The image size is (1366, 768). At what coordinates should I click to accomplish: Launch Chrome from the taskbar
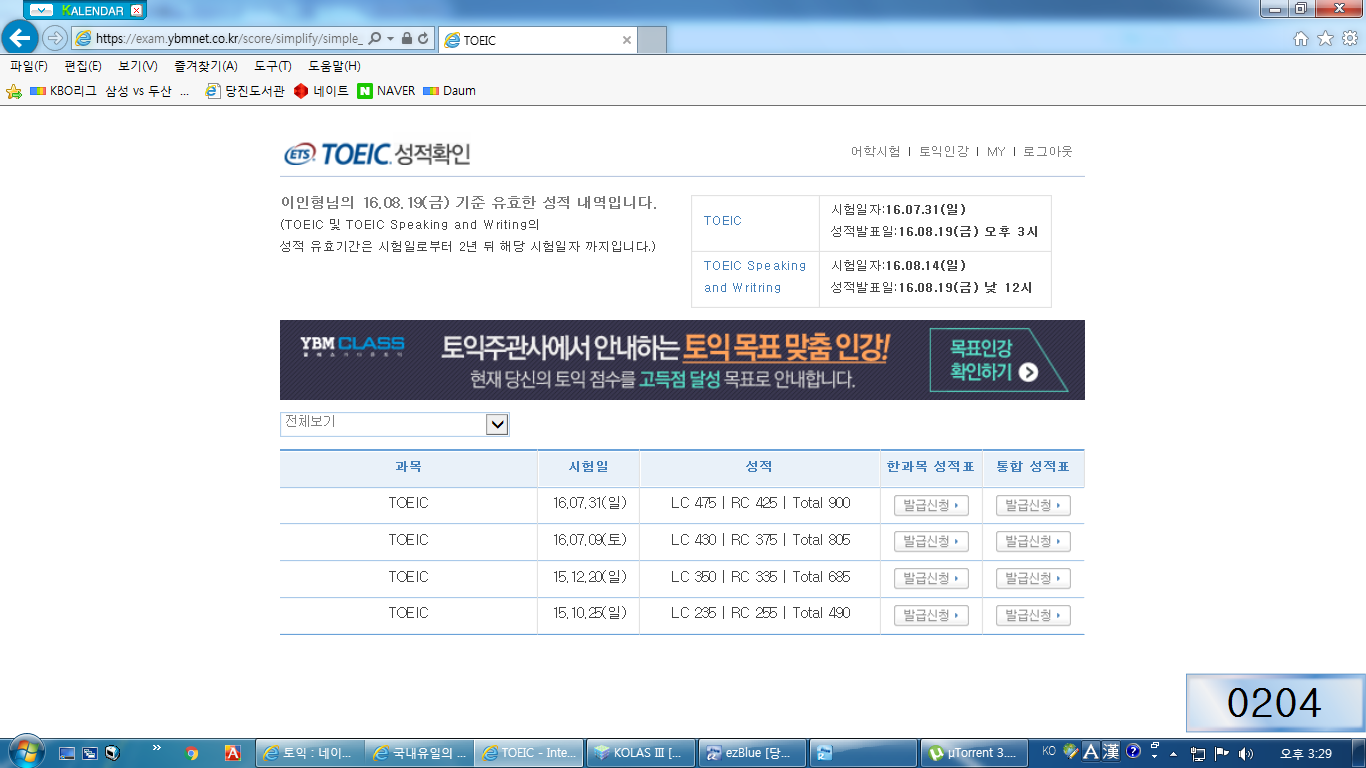pos(191,753)
